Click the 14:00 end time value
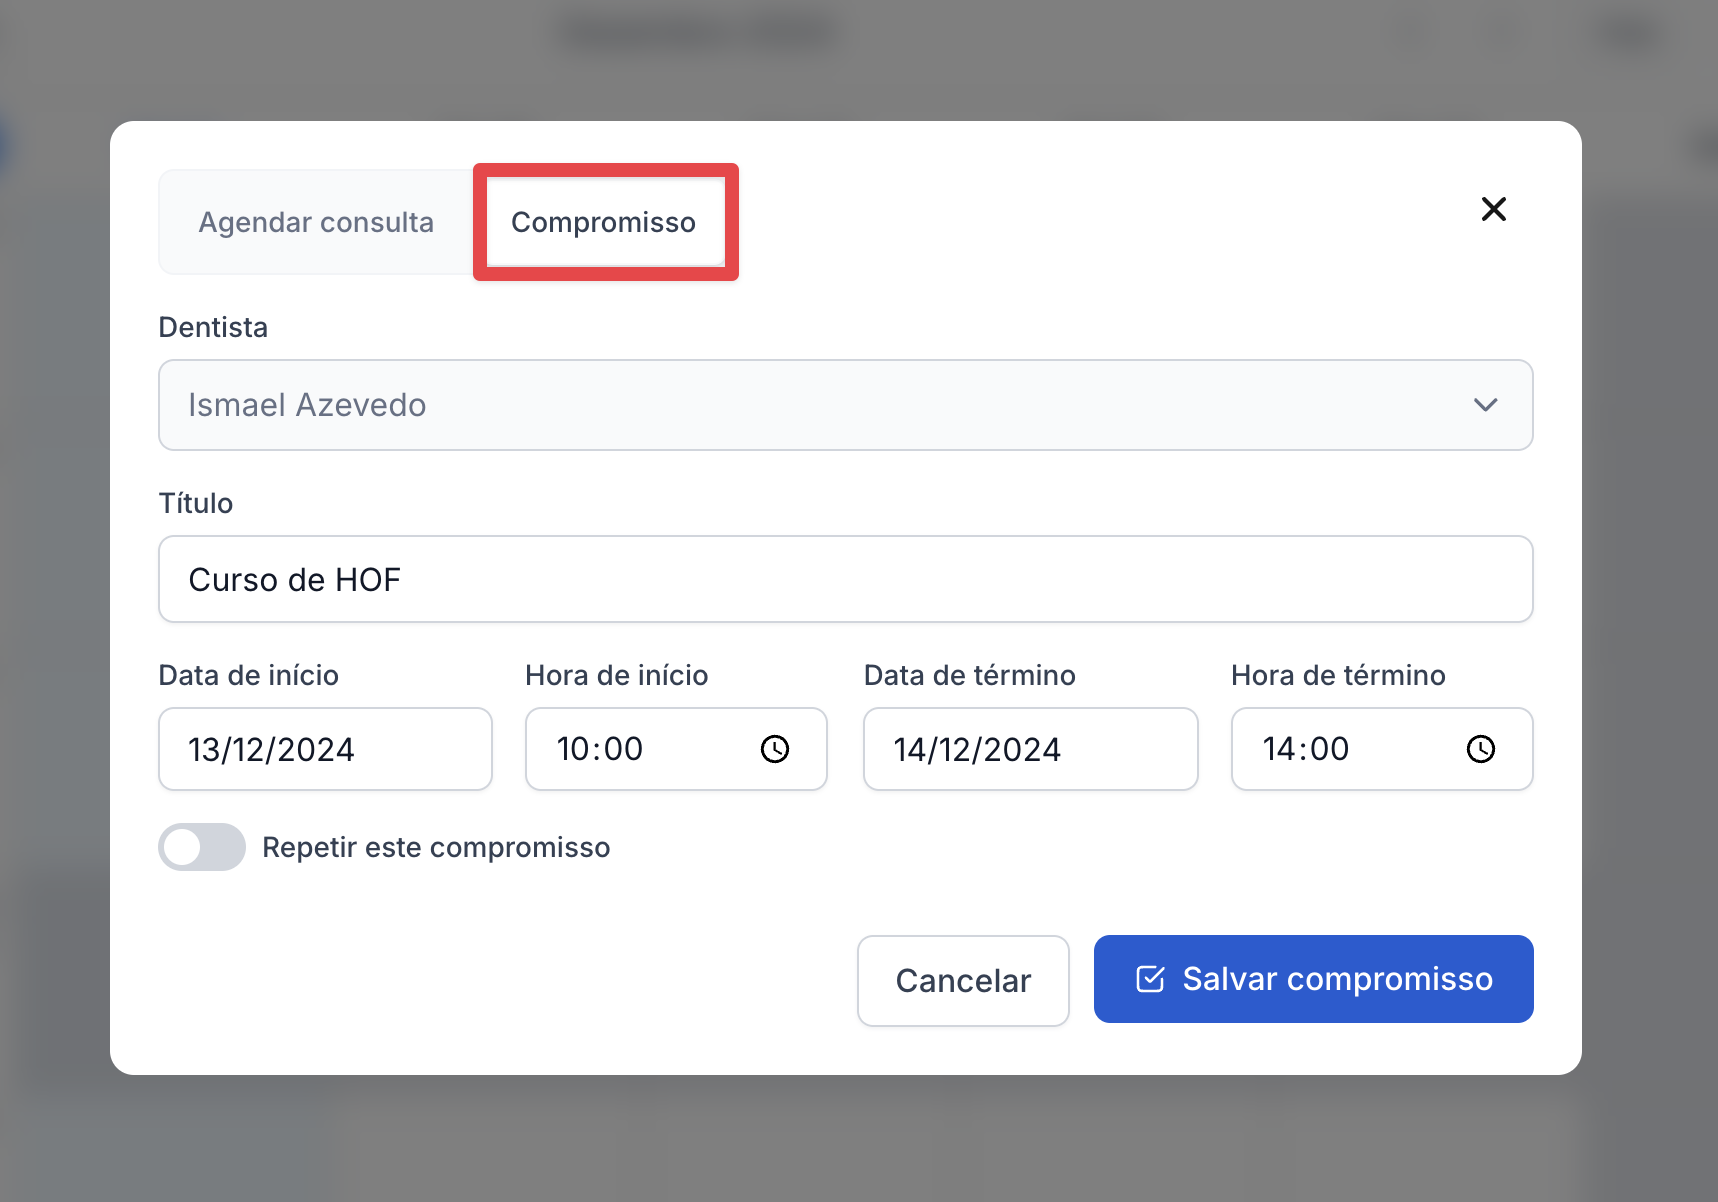This screenshot has height=1202, width=1718. (x=1306, y=749)
